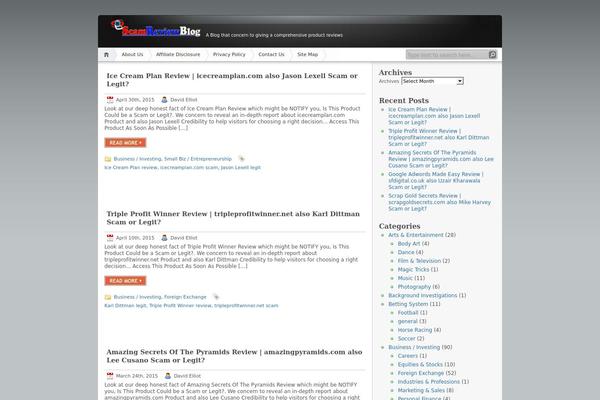The height and width of the screenshot is (400, 600).
Task: Open Magic Tricks category
Action: 413,269
